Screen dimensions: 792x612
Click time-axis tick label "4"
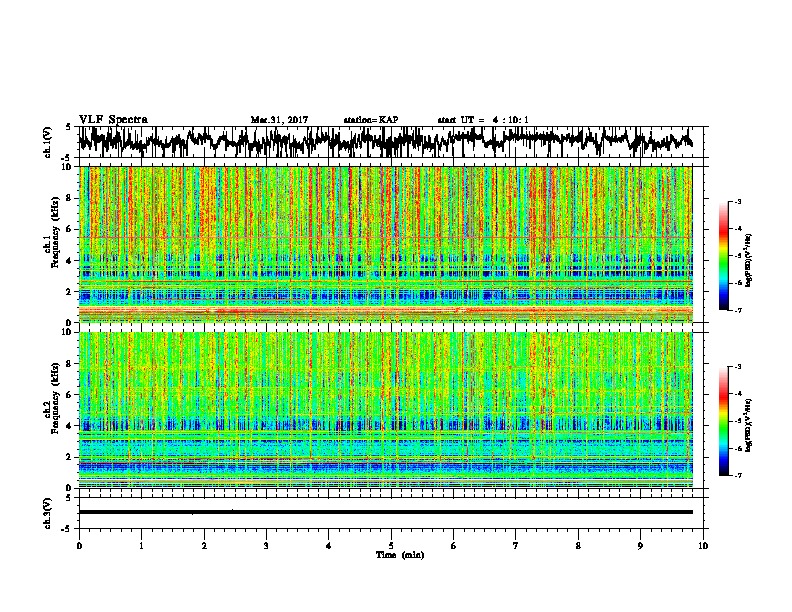click(x=328, y=546)
